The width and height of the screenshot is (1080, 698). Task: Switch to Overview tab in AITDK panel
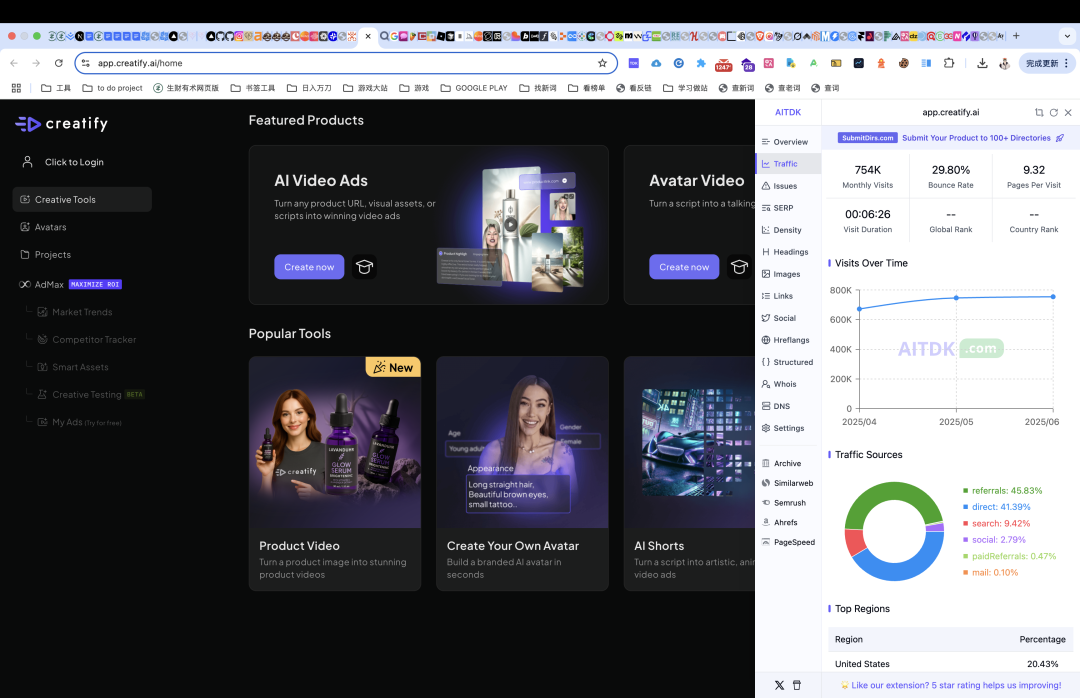point(788,142)
